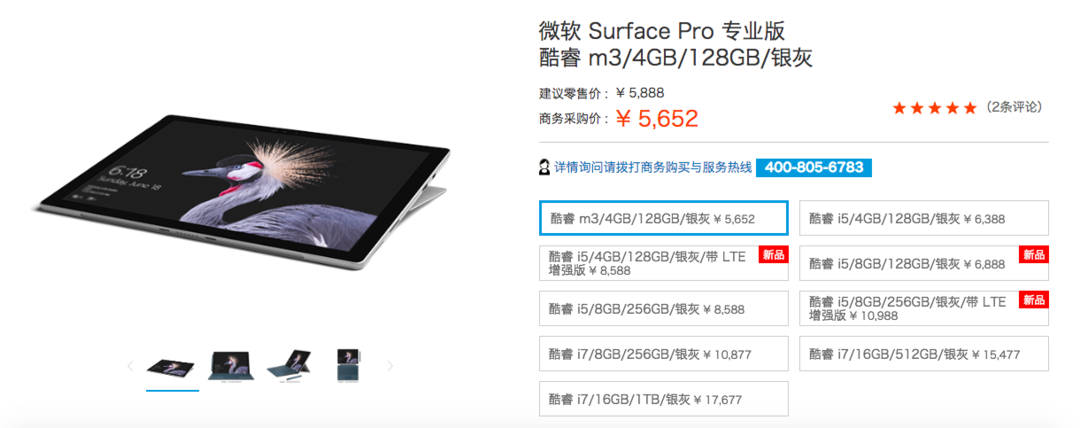Viewport: 1080px width, 428px height.
Task: Pick the i5/4GB/128GB LTE enhanced version
Action: tap(664, 263)
